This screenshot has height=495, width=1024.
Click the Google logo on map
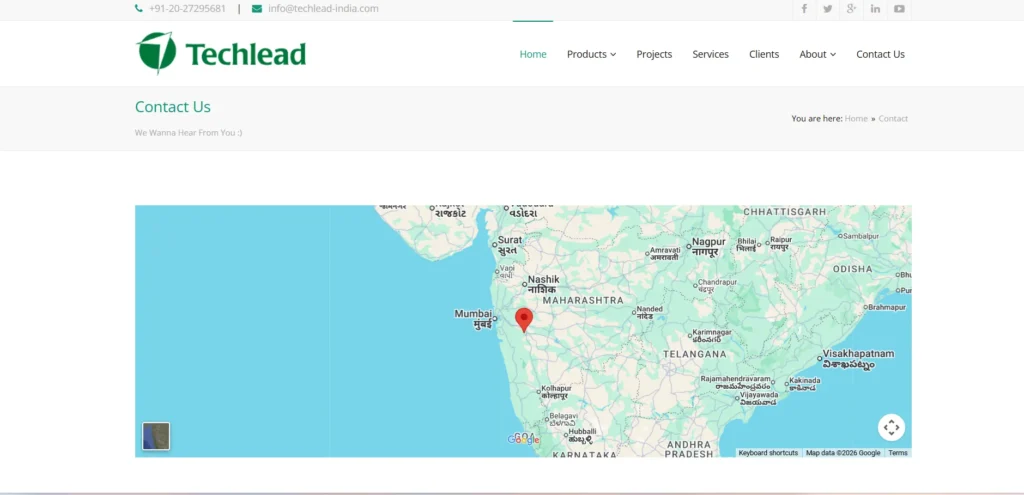pos(523,439)
